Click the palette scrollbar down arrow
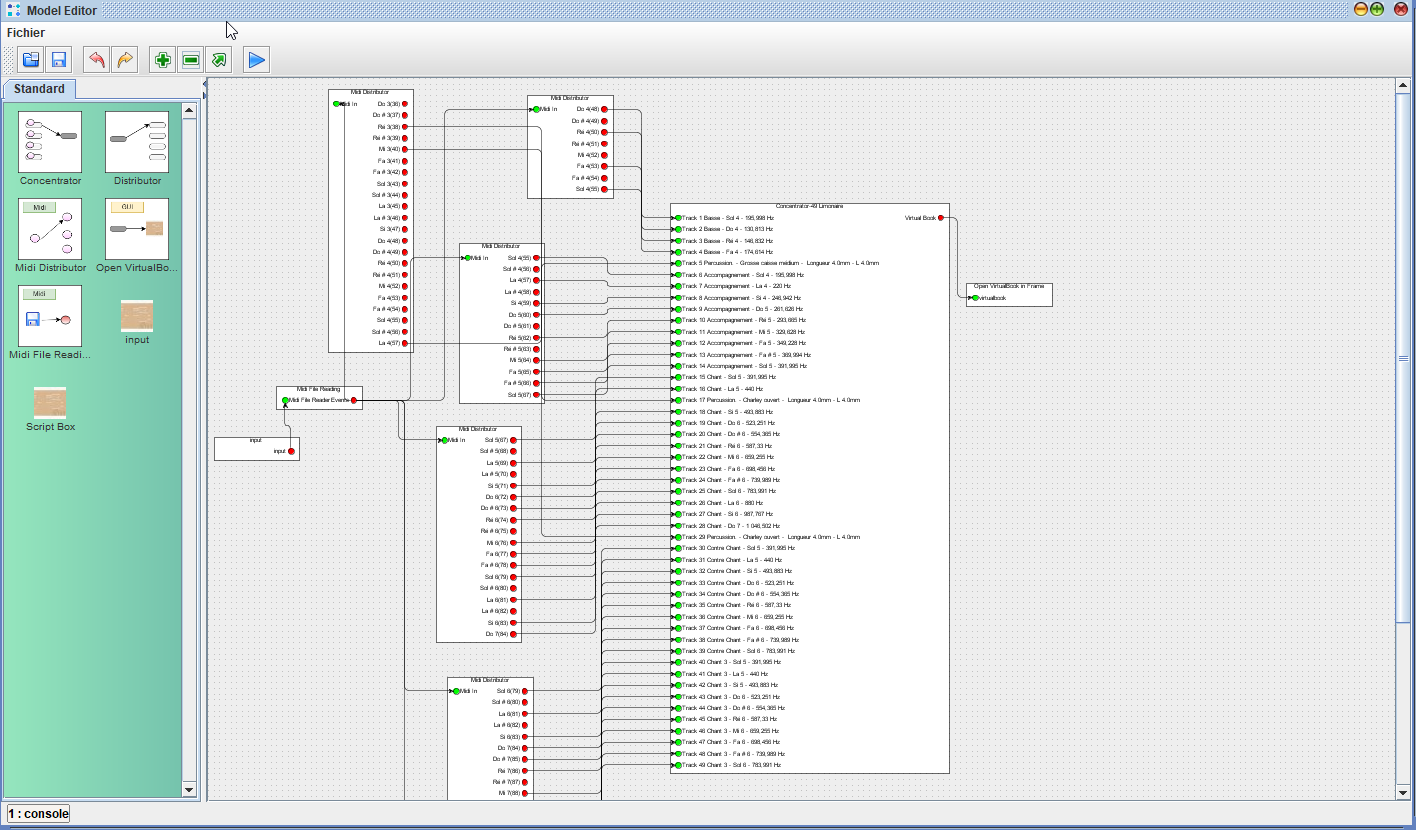Image resolution: width=1416 pixels, height=830 pixels. coord(190,789)
